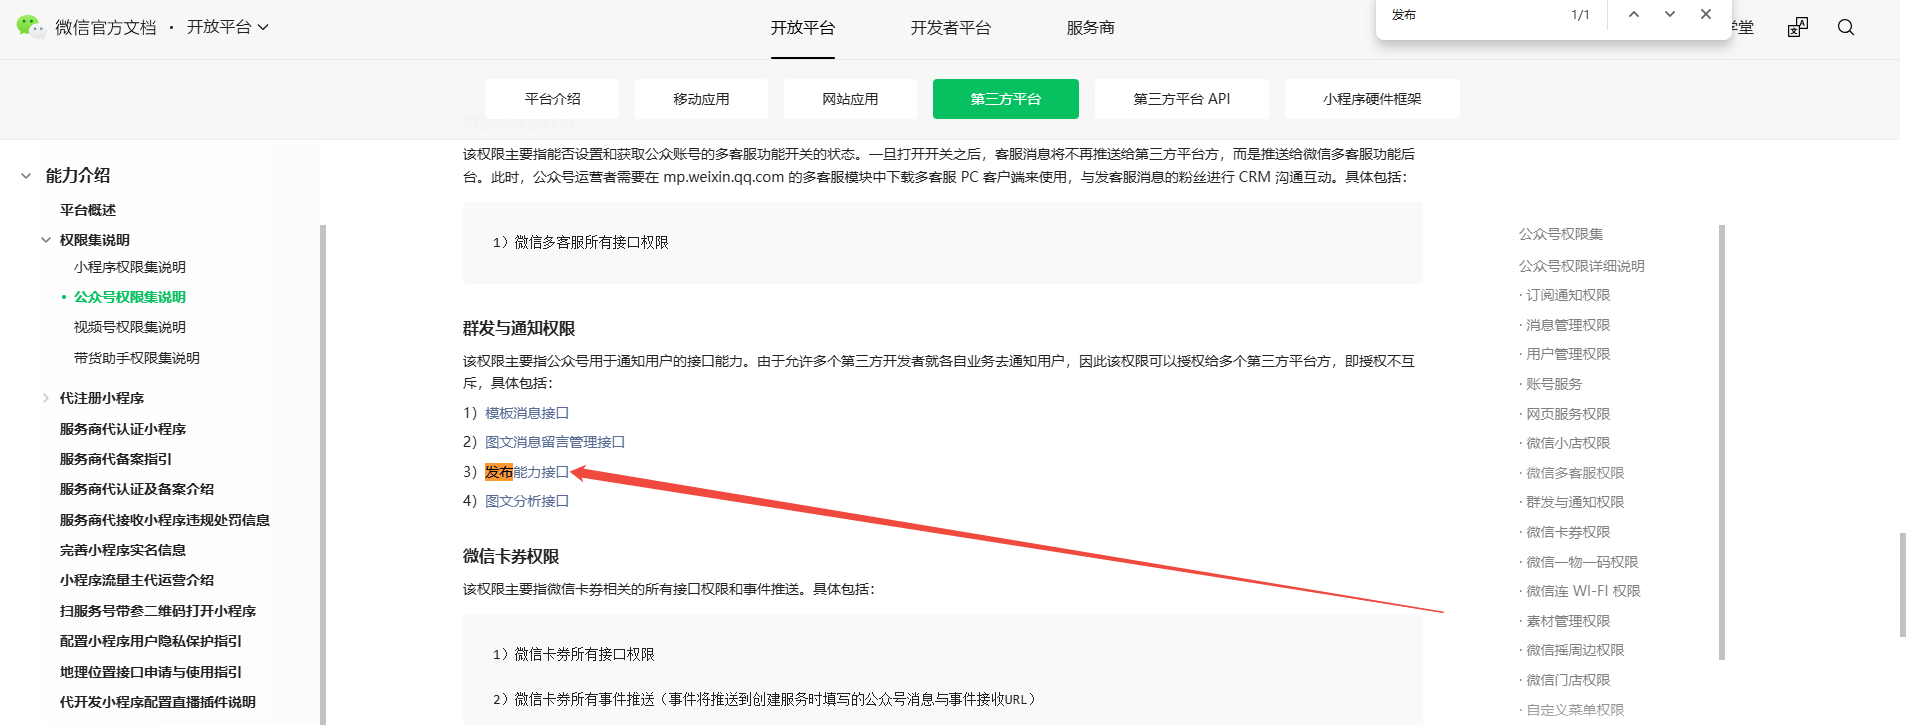This screenshot has width=1906, height=725.
Task: Collapse the 能力介绍 section
Action: (x=26, y=176)
